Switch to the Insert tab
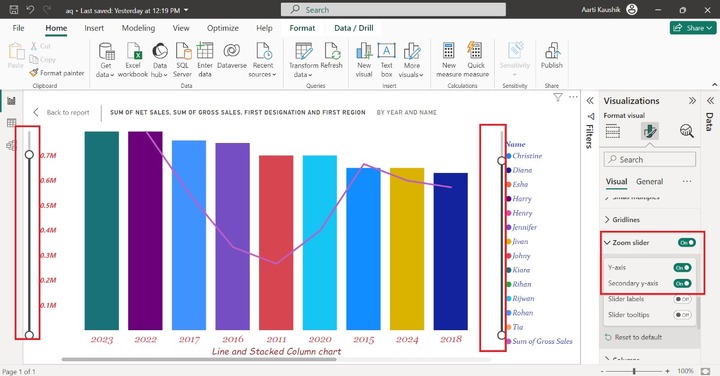720x376 pixels. [x=94, y=28]
